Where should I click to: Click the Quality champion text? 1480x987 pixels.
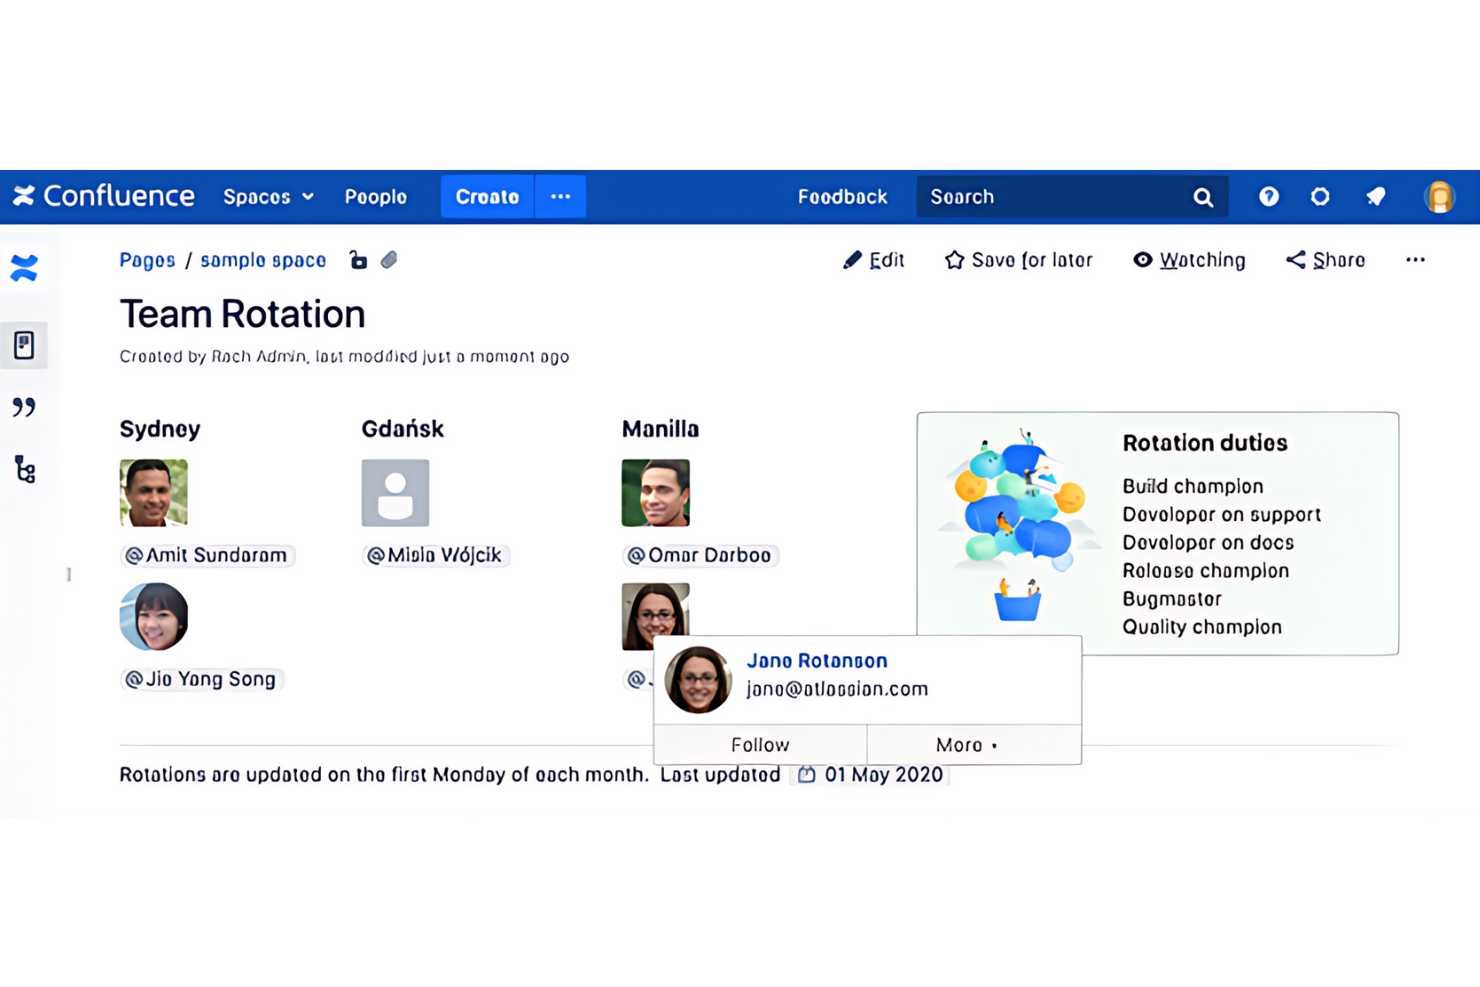(1201, 627)
